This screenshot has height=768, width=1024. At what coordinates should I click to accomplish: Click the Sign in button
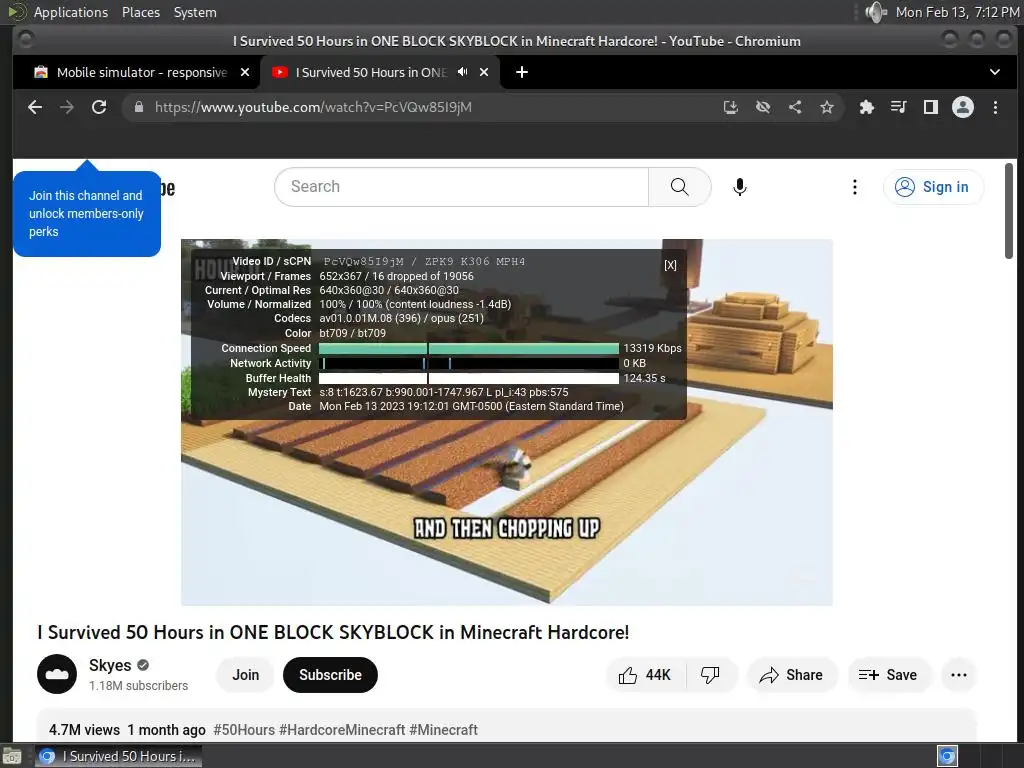(x=933, y=187)
